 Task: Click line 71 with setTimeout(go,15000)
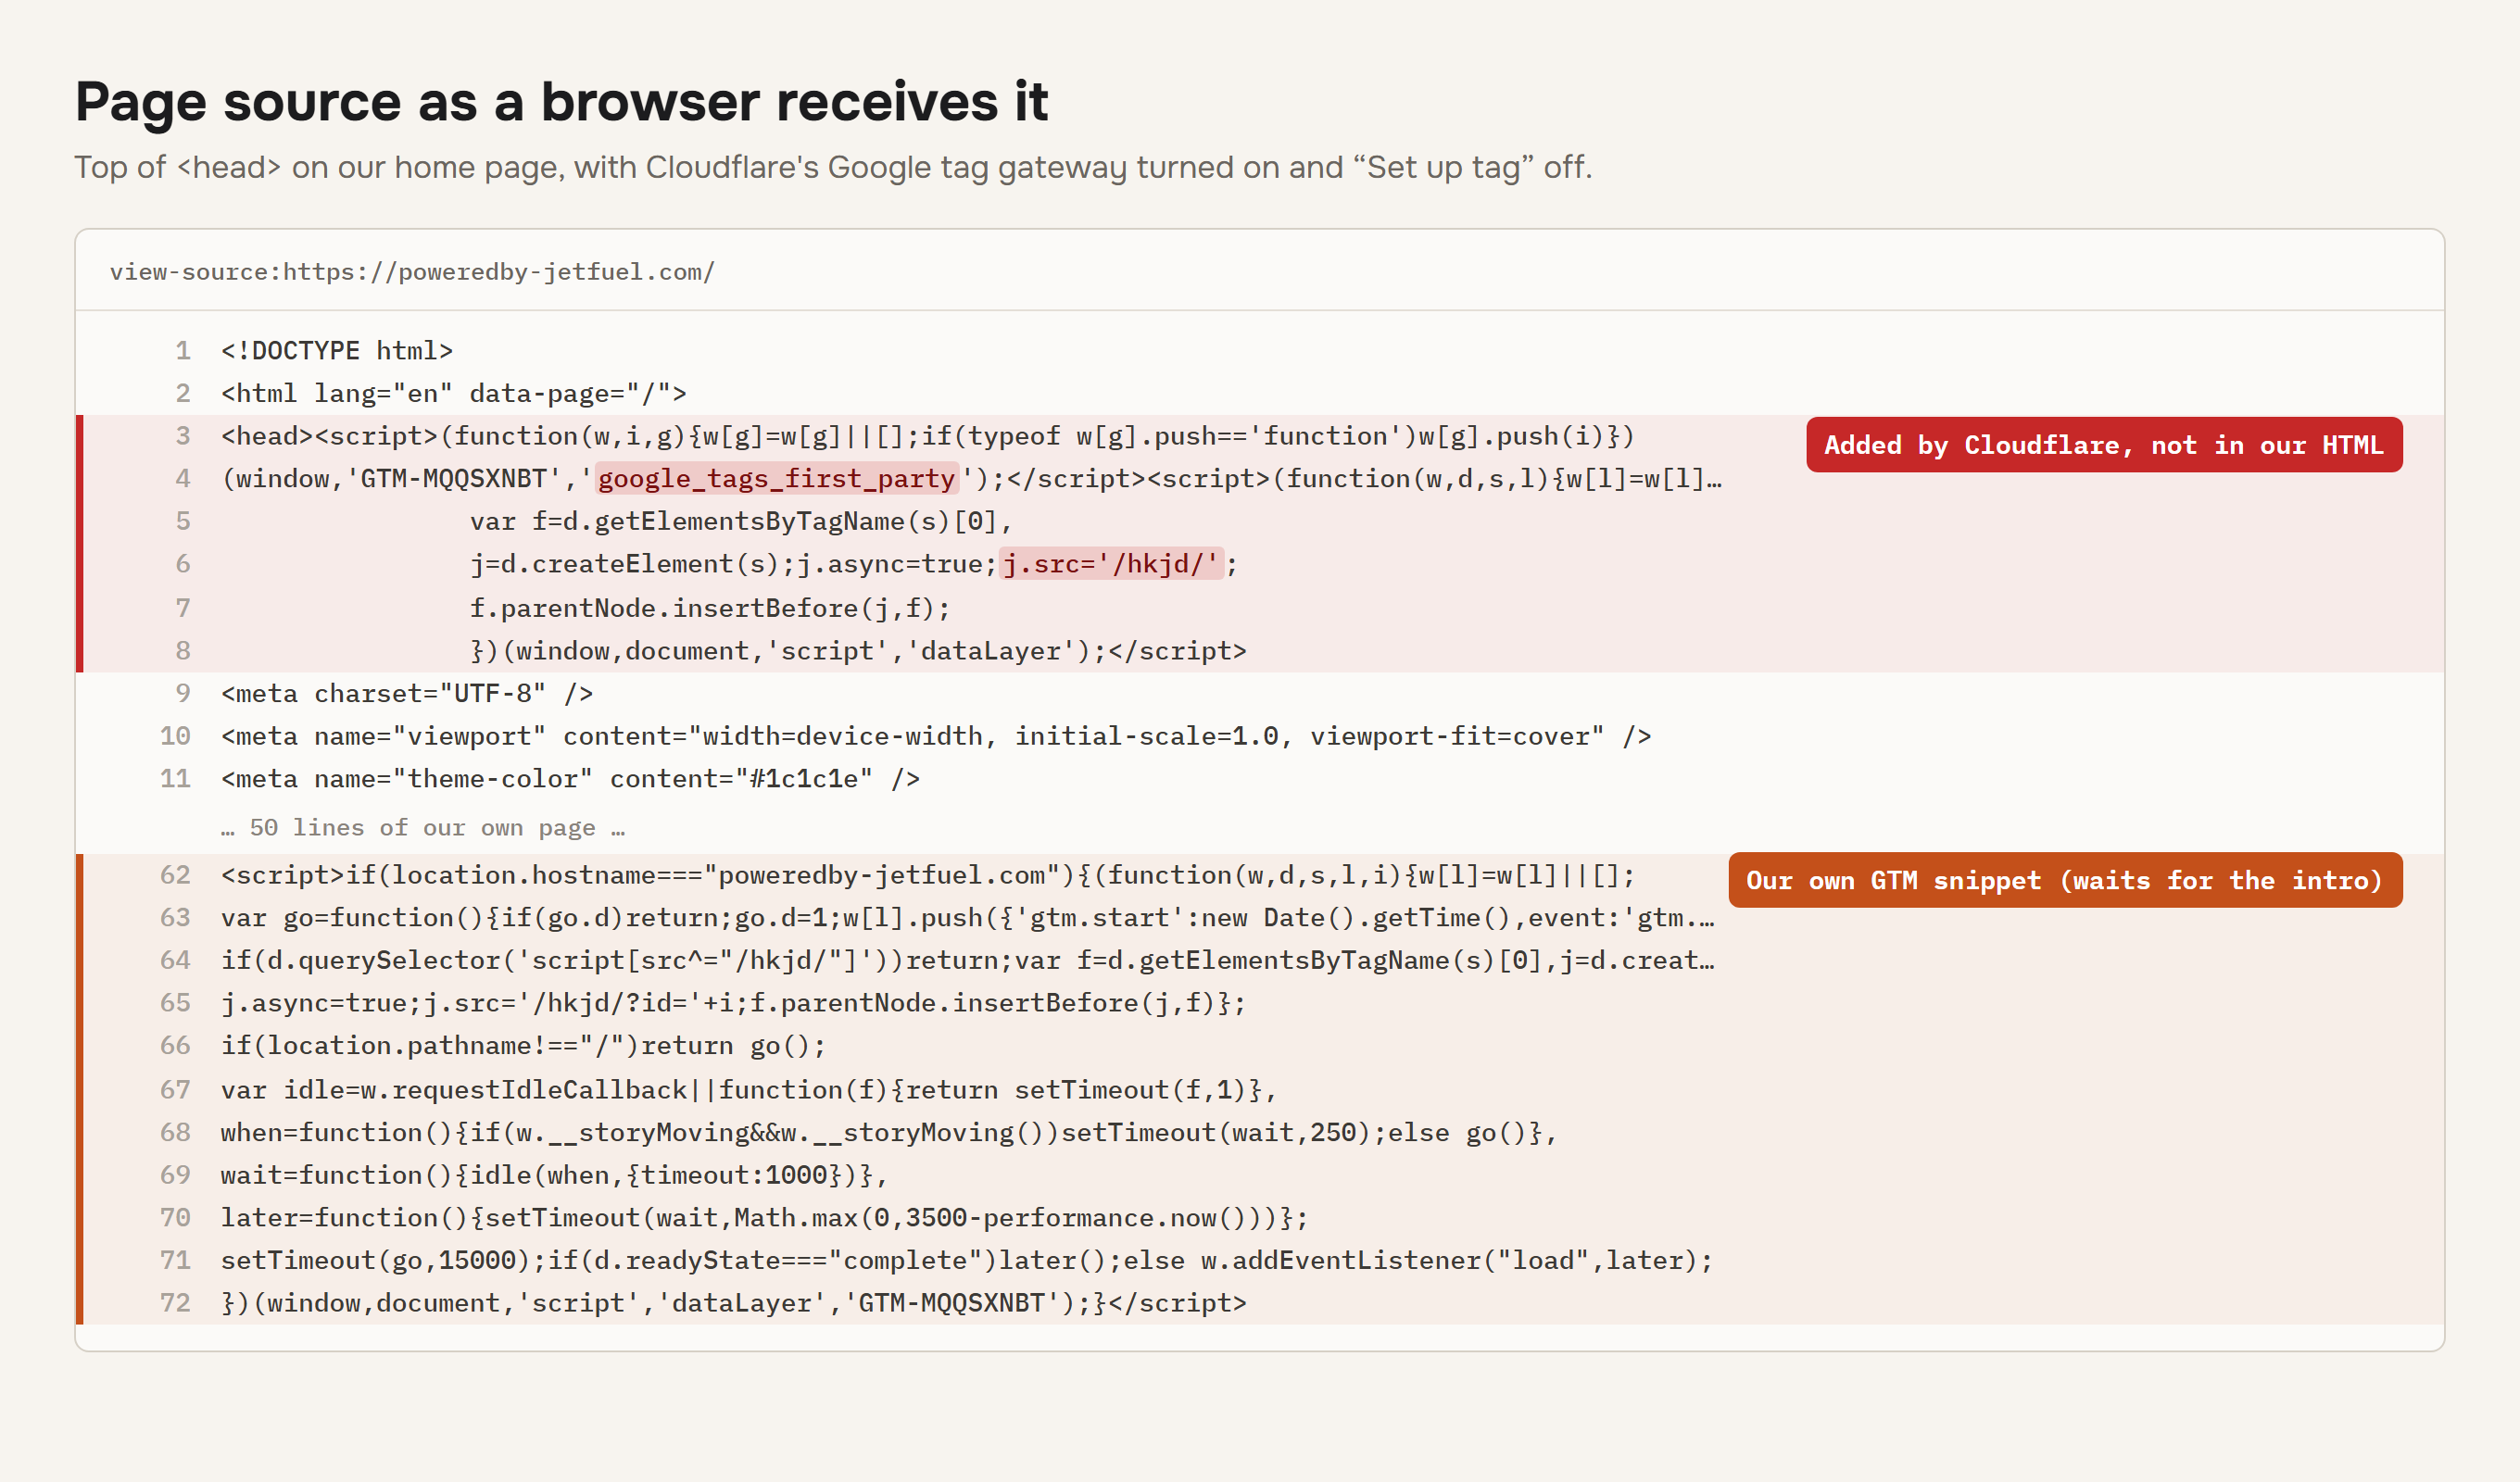[967, 1261]
